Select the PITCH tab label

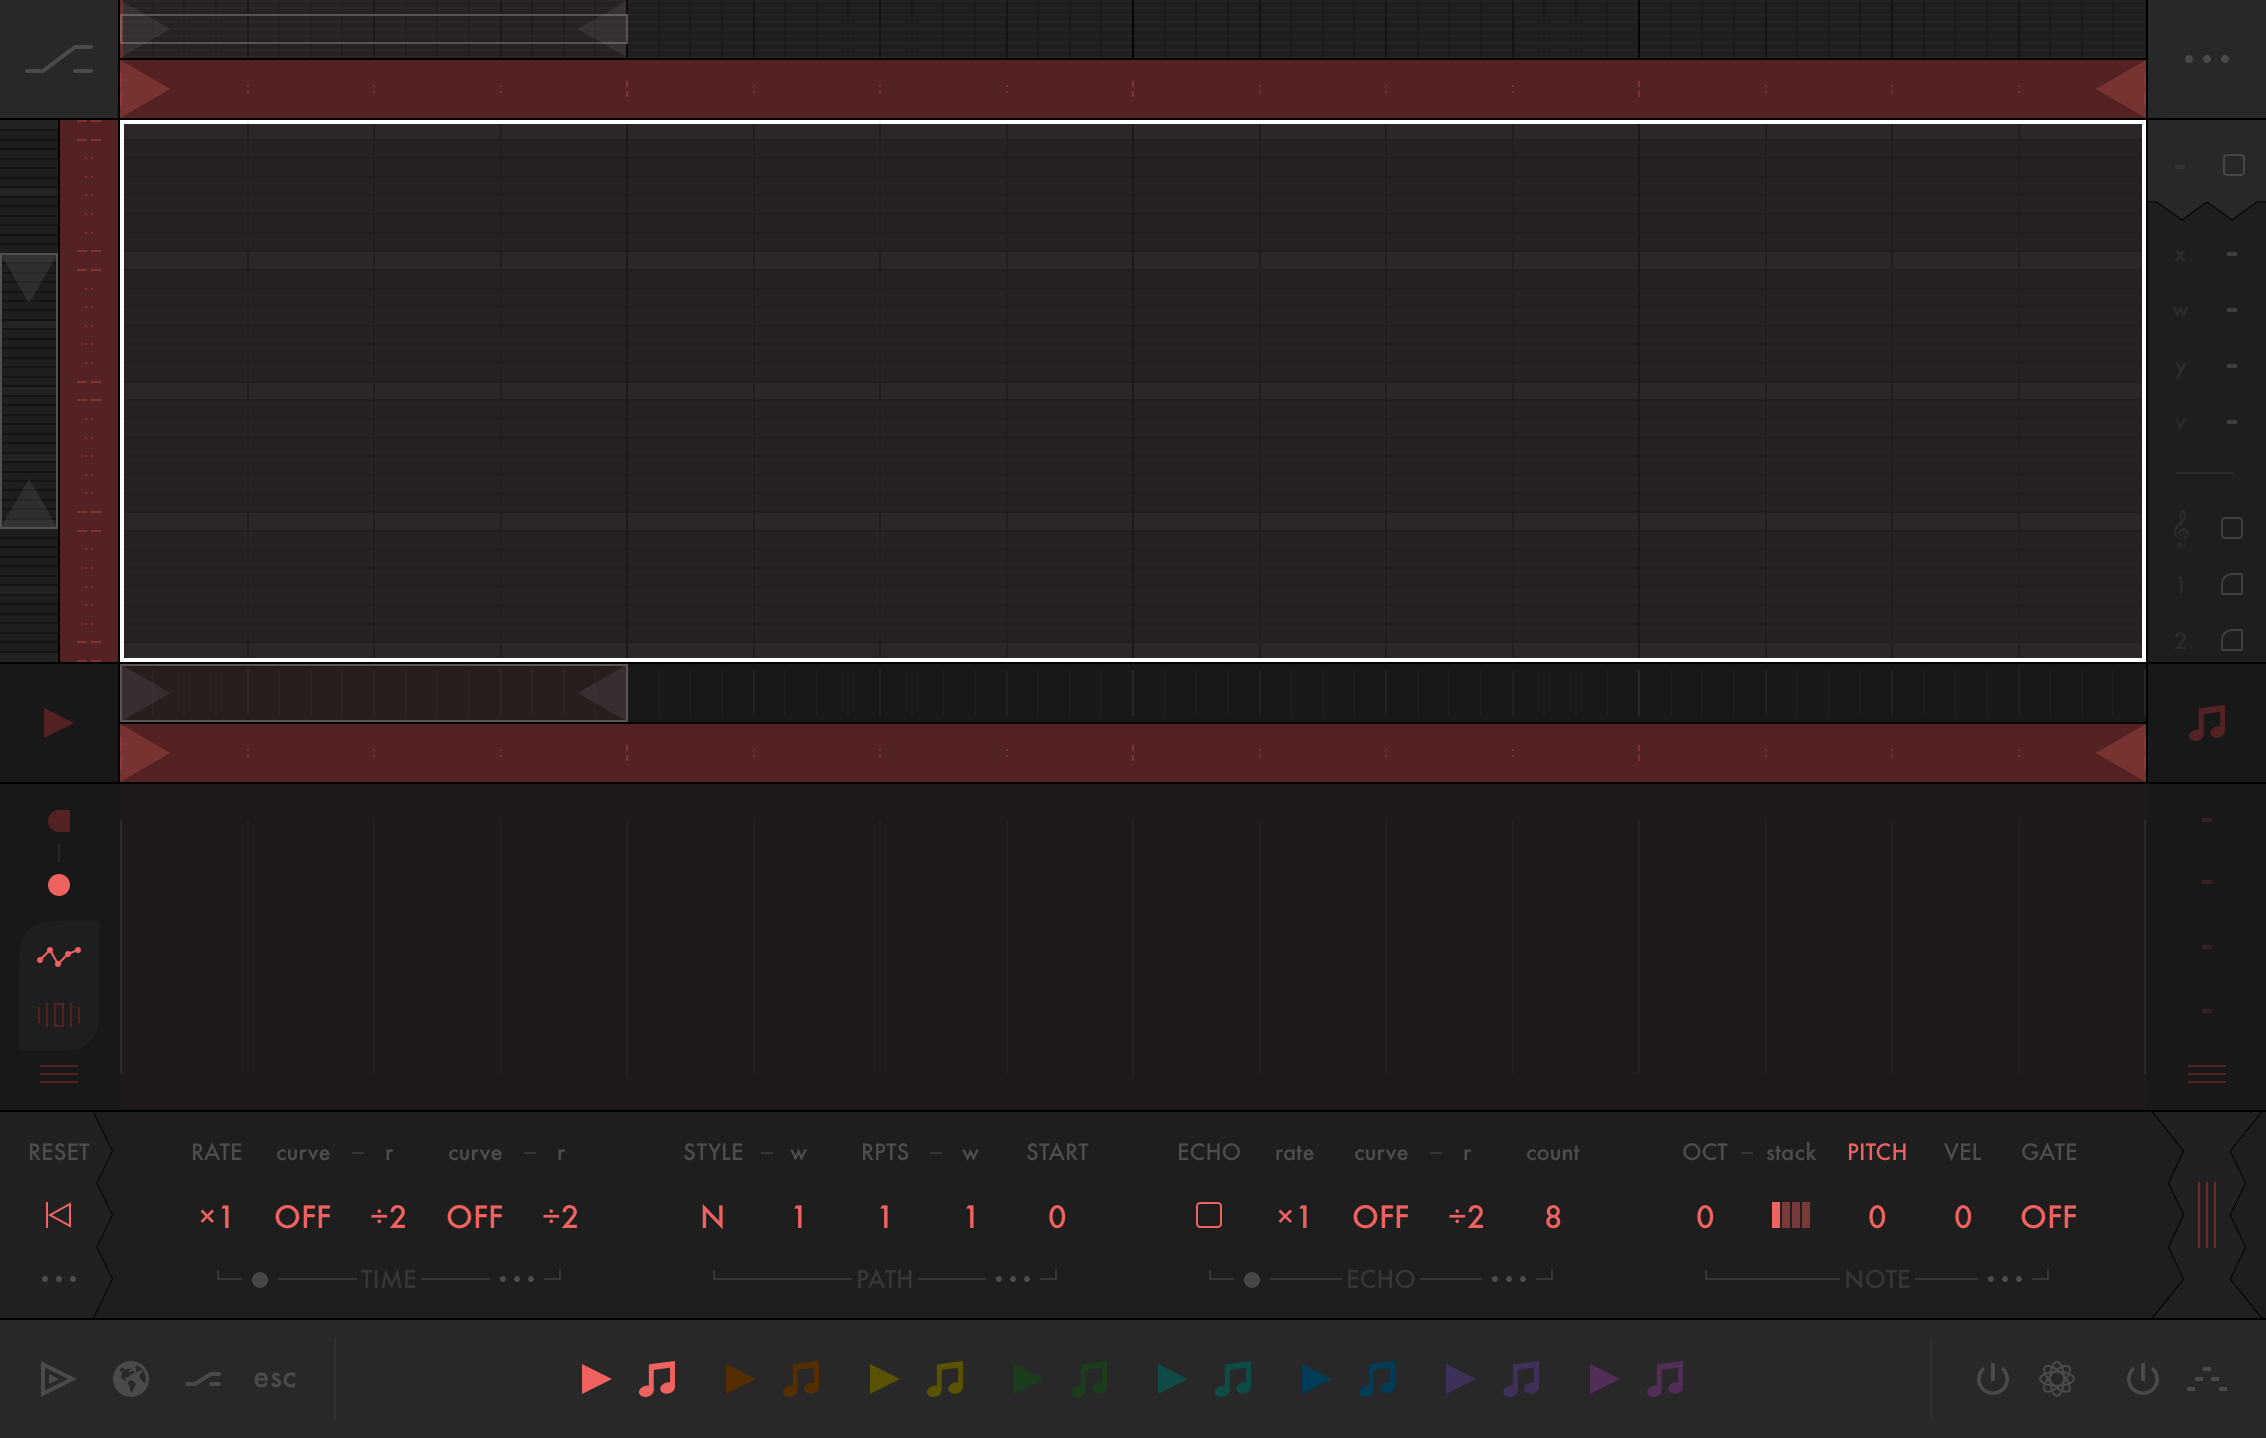pos(1876,1152)
